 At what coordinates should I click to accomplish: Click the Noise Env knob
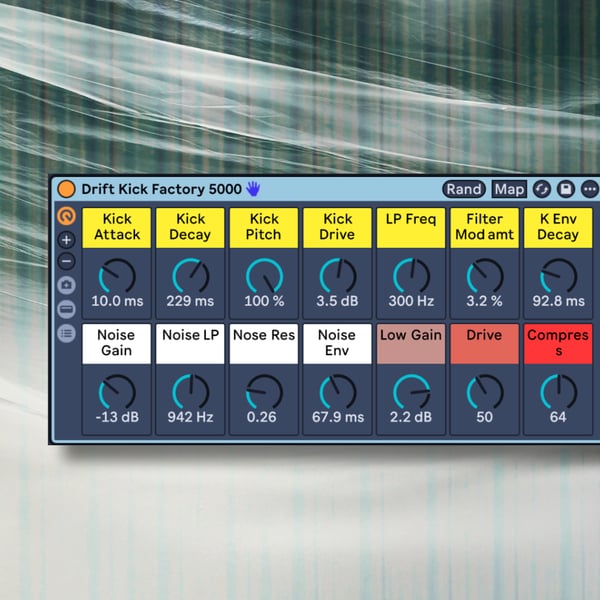338,392
